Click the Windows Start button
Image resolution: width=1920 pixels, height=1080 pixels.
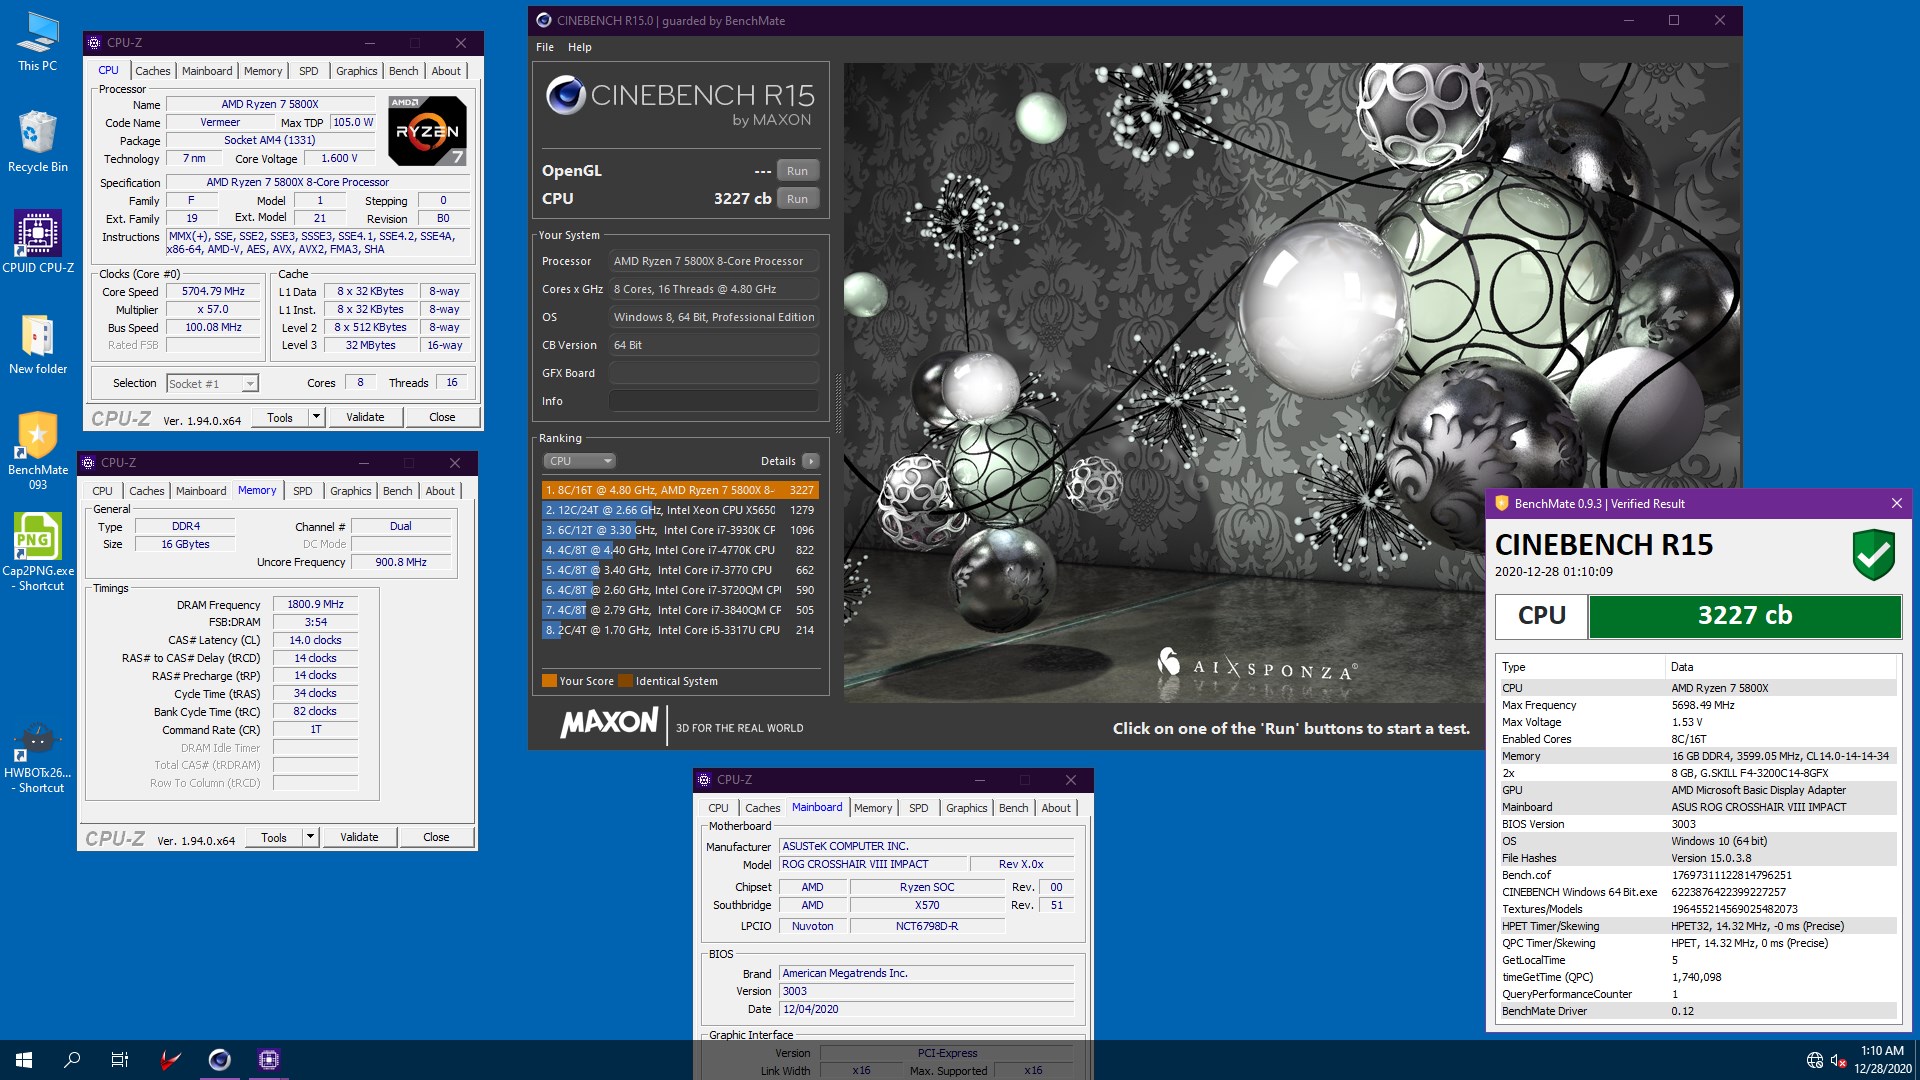(x=24, y=1060)
